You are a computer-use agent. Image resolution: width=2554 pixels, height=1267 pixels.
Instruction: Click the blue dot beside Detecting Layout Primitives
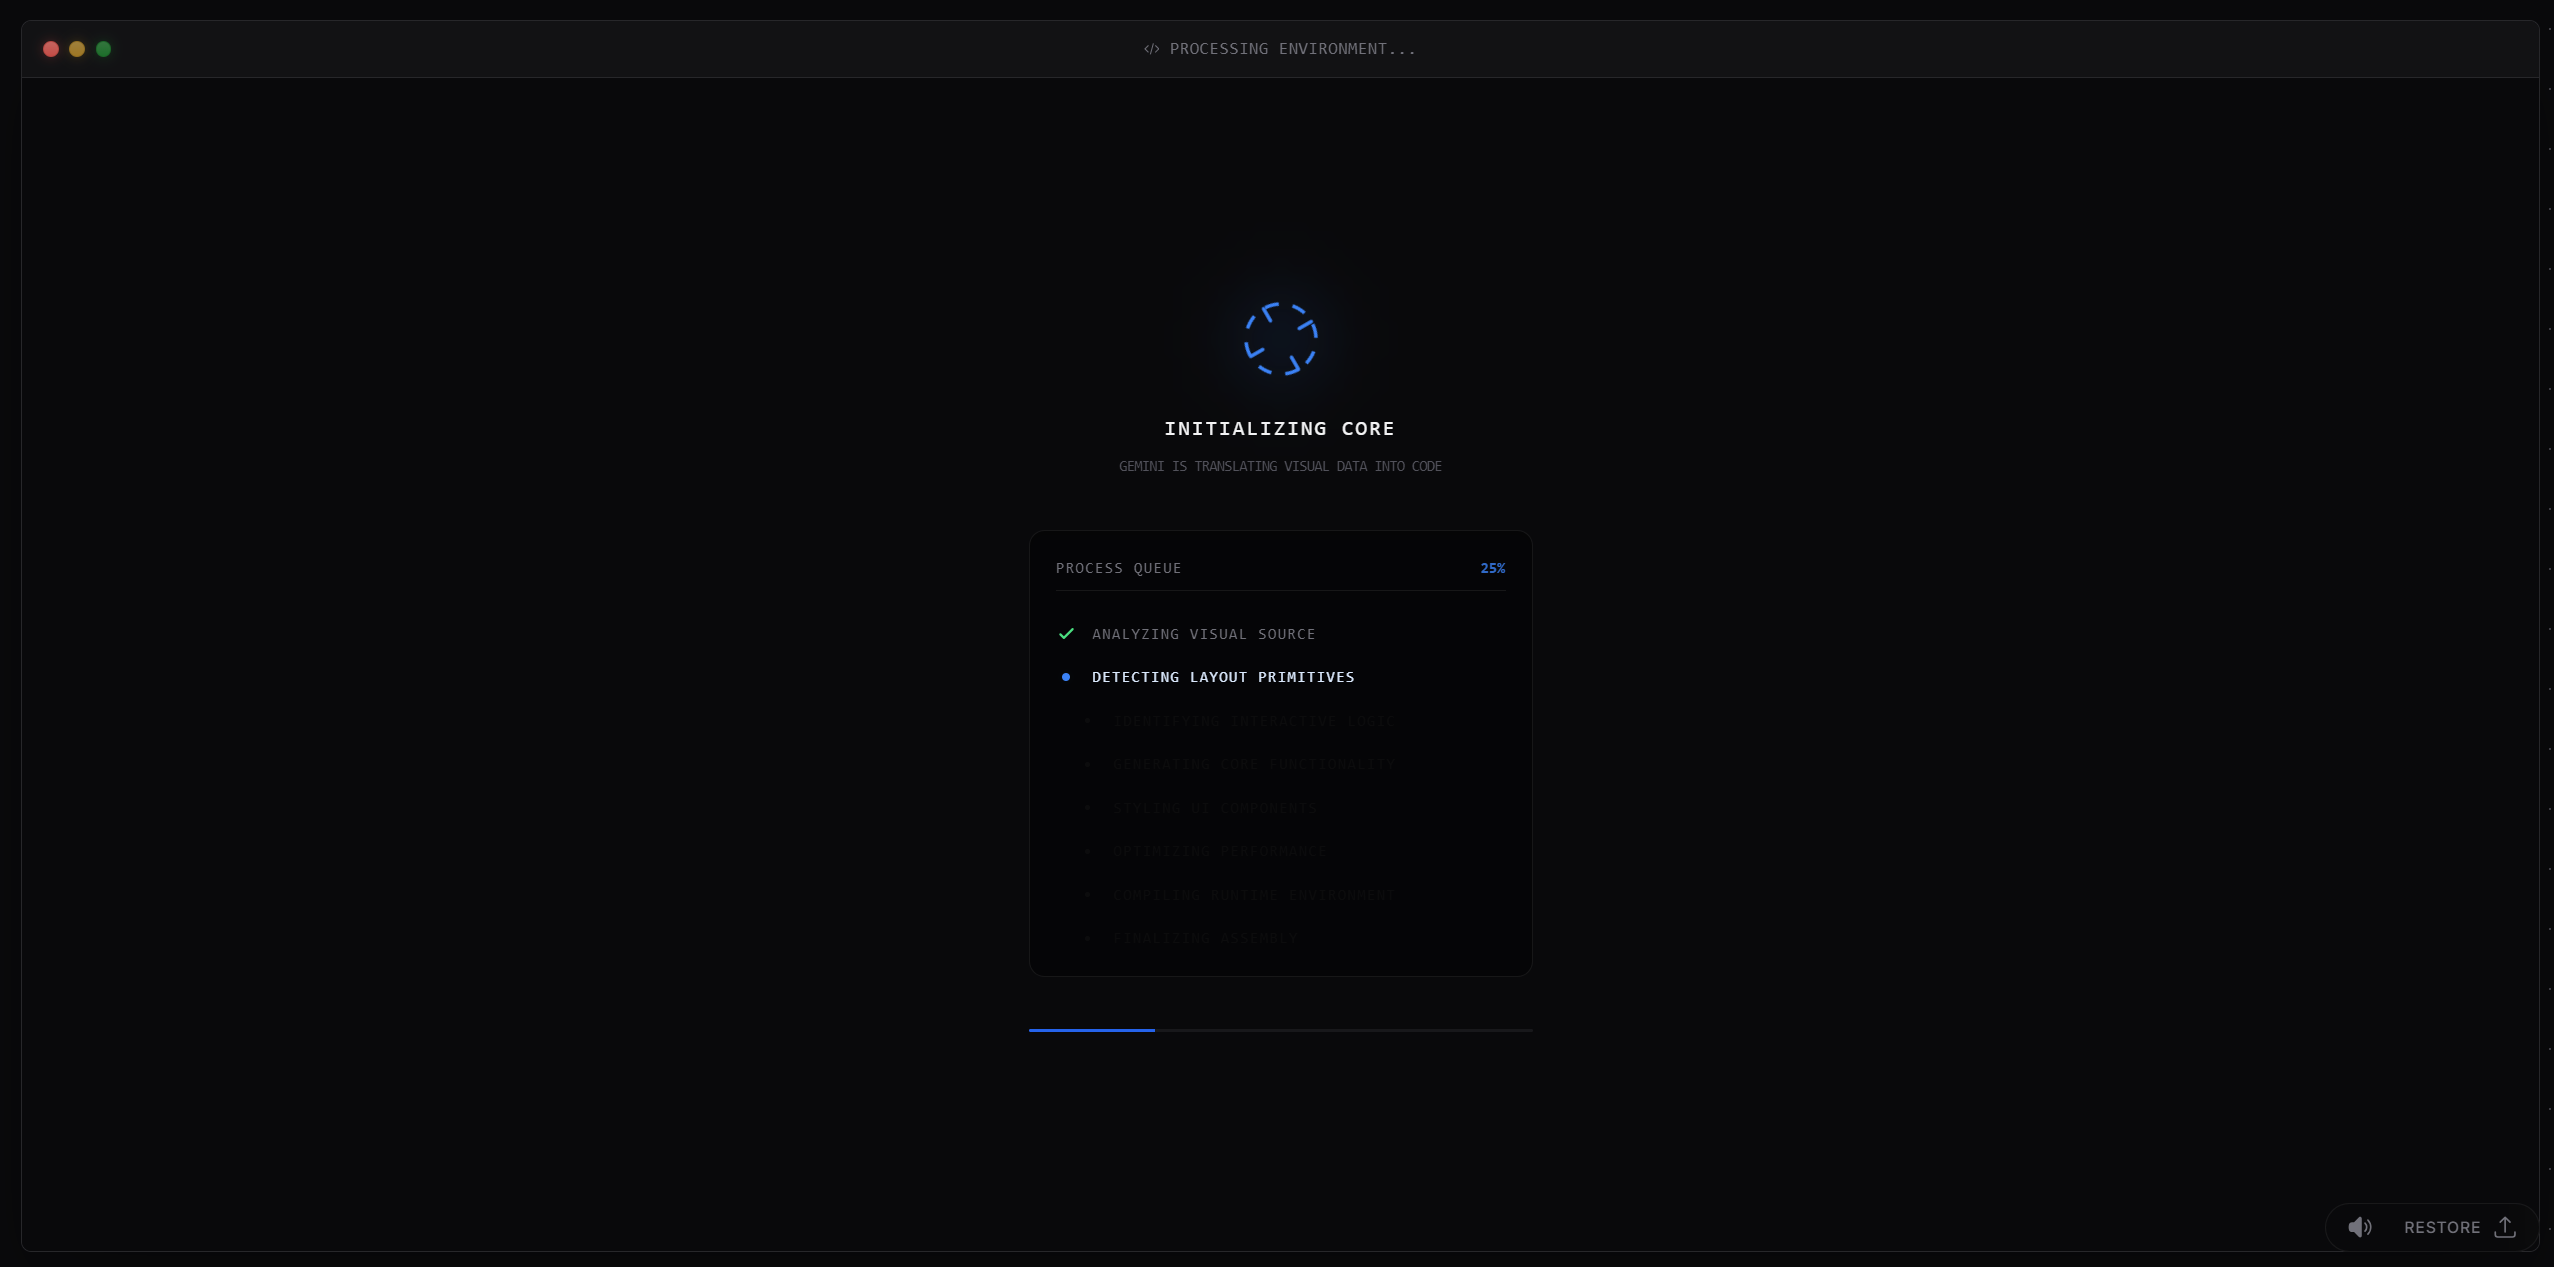tap(1066, 677)
